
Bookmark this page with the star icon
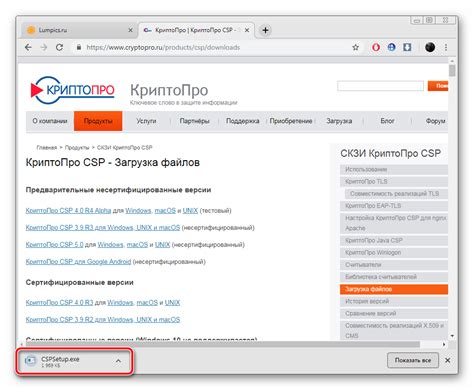[x=355, y=47]
